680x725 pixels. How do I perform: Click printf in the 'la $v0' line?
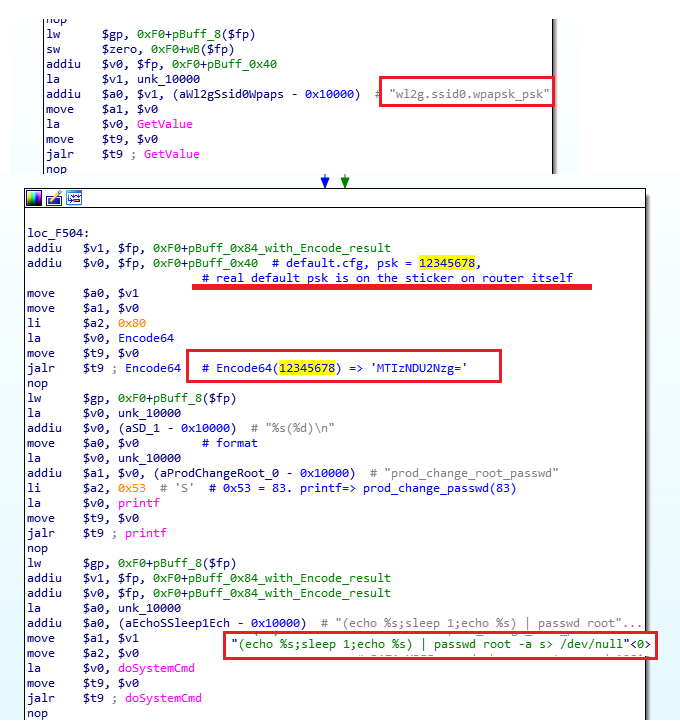click(139, 503)
